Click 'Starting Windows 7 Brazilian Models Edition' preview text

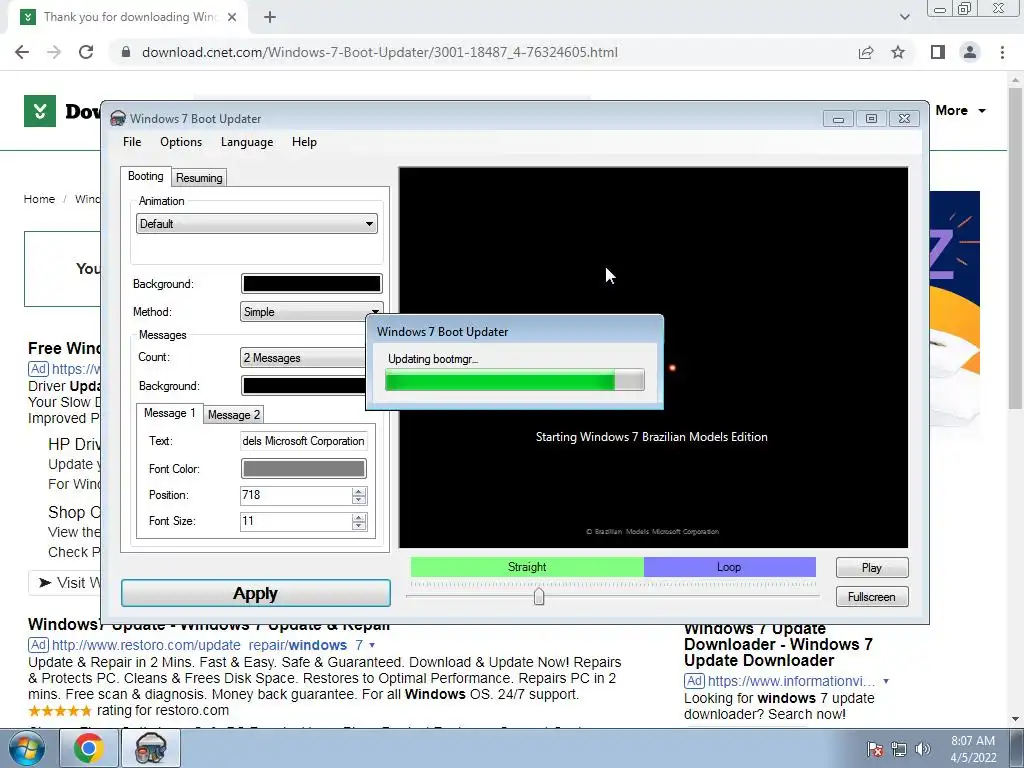tap(652, 437)
